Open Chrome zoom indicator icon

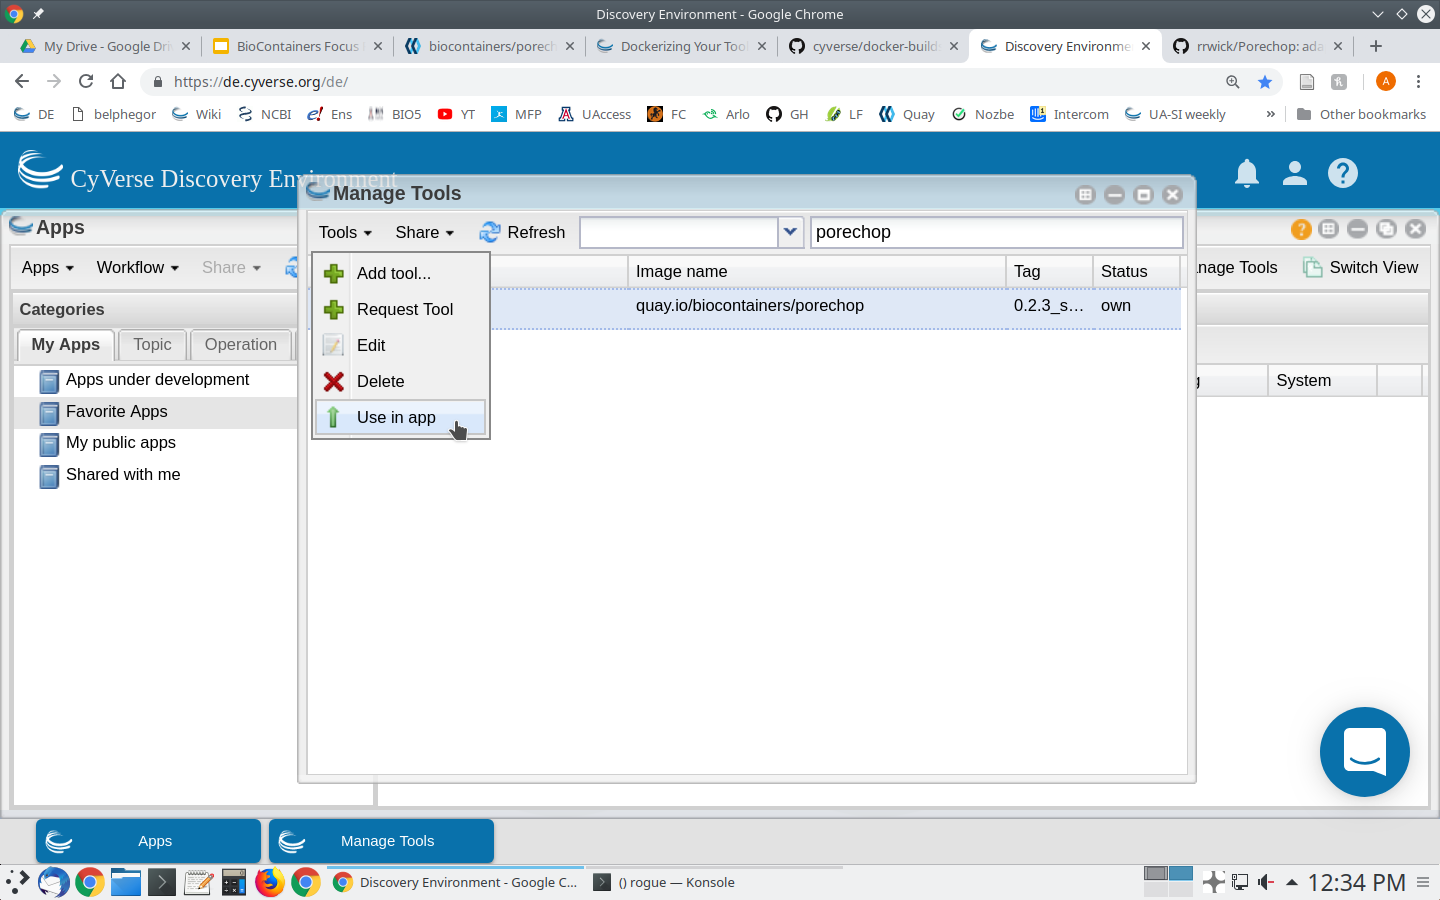pos(1233,82)
